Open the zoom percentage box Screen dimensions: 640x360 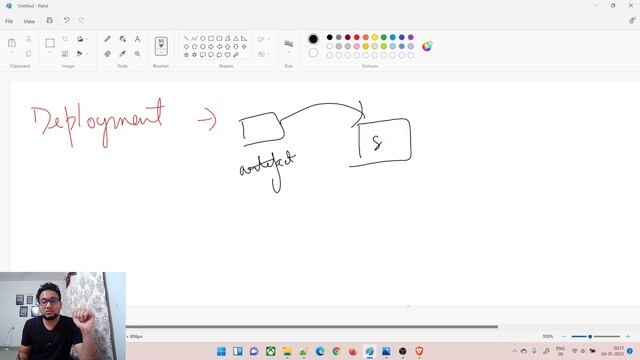tap(548, 336)
